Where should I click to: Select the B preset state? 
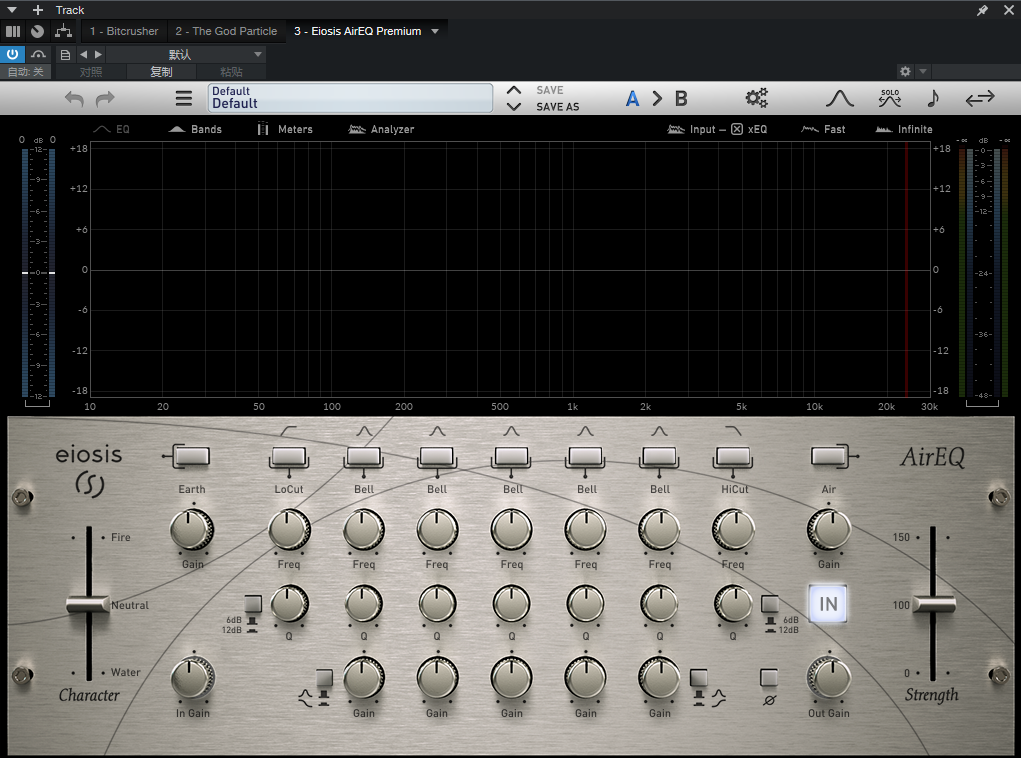click(x=681, y=99)
